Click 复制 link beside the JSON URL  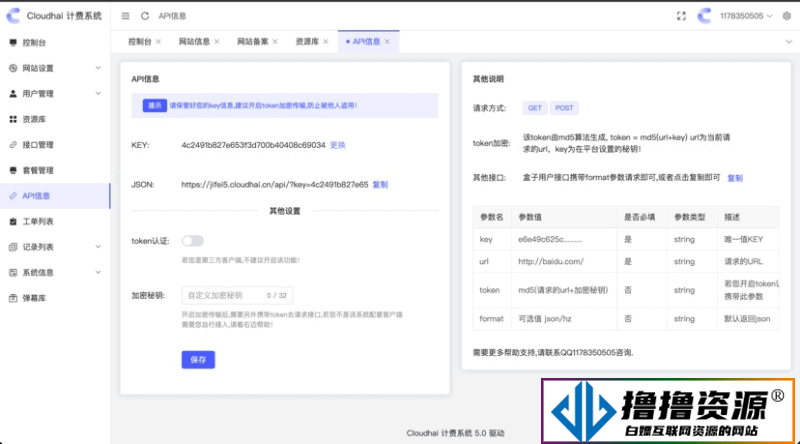pyautogui.click(x=380, y=184)
